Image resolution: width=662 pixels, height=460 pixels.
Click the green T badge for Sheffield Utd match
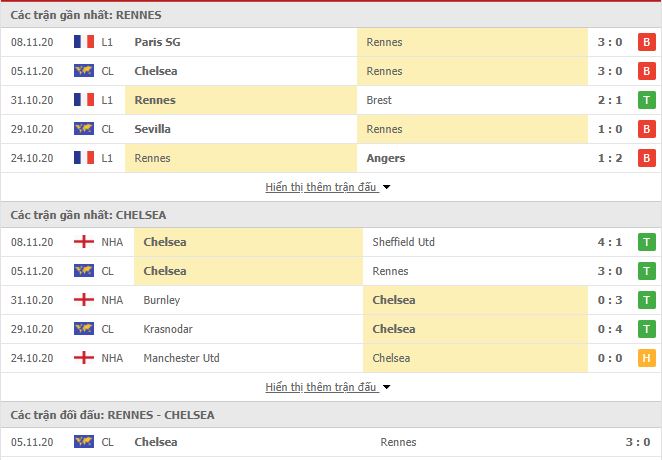click(646, 242)
